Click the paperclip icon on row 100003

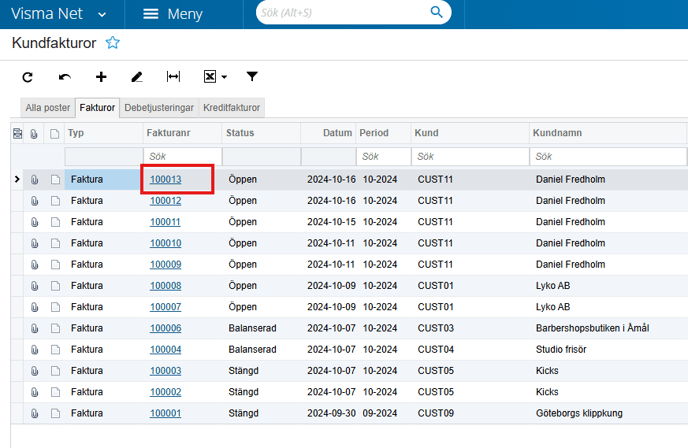click(x=34, y=371)
